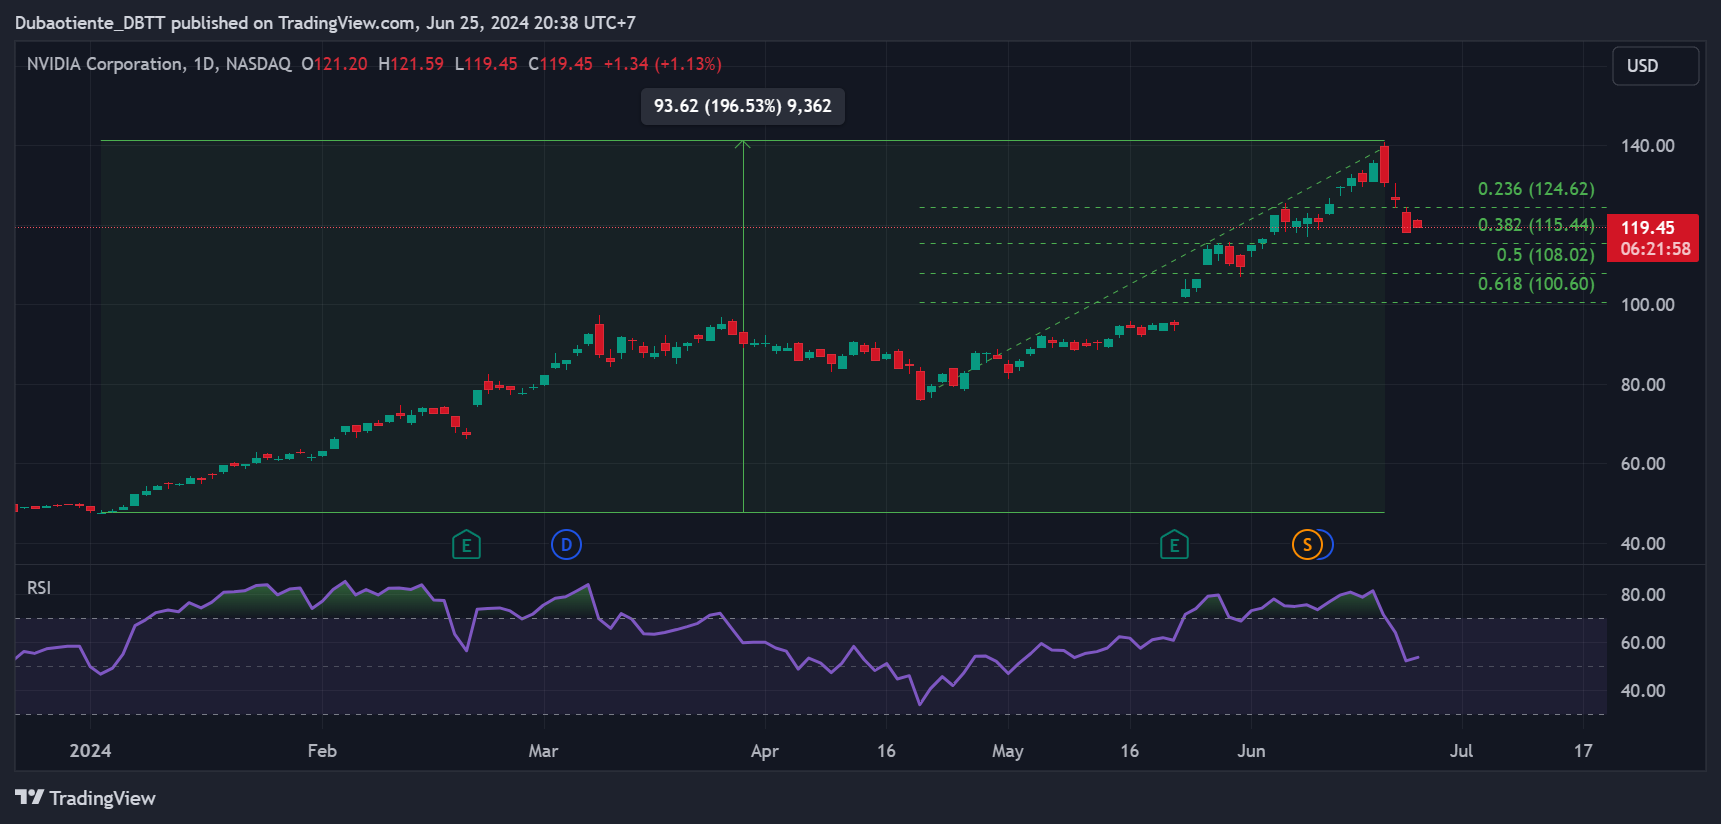Click 60.00 on the main price axis
The image size is (1721, 824).
pyautogui.click(x=1643, y=464)
